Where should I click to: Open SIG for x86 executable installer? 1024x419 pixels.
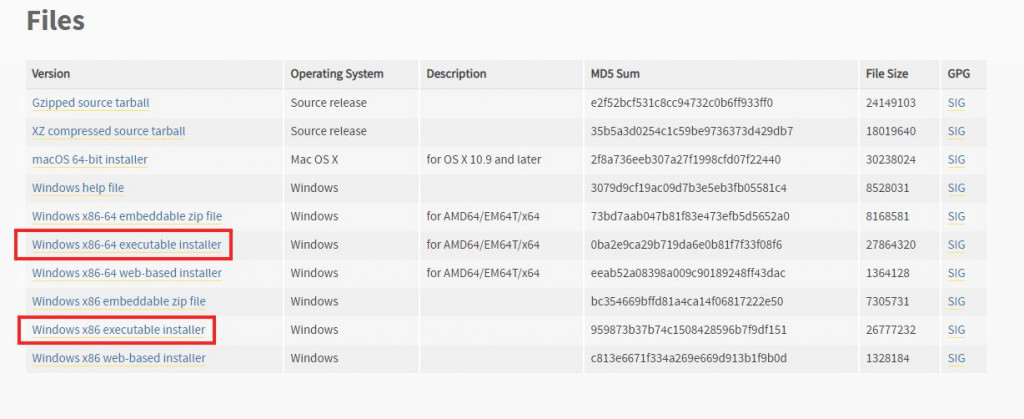click(956, 330)
